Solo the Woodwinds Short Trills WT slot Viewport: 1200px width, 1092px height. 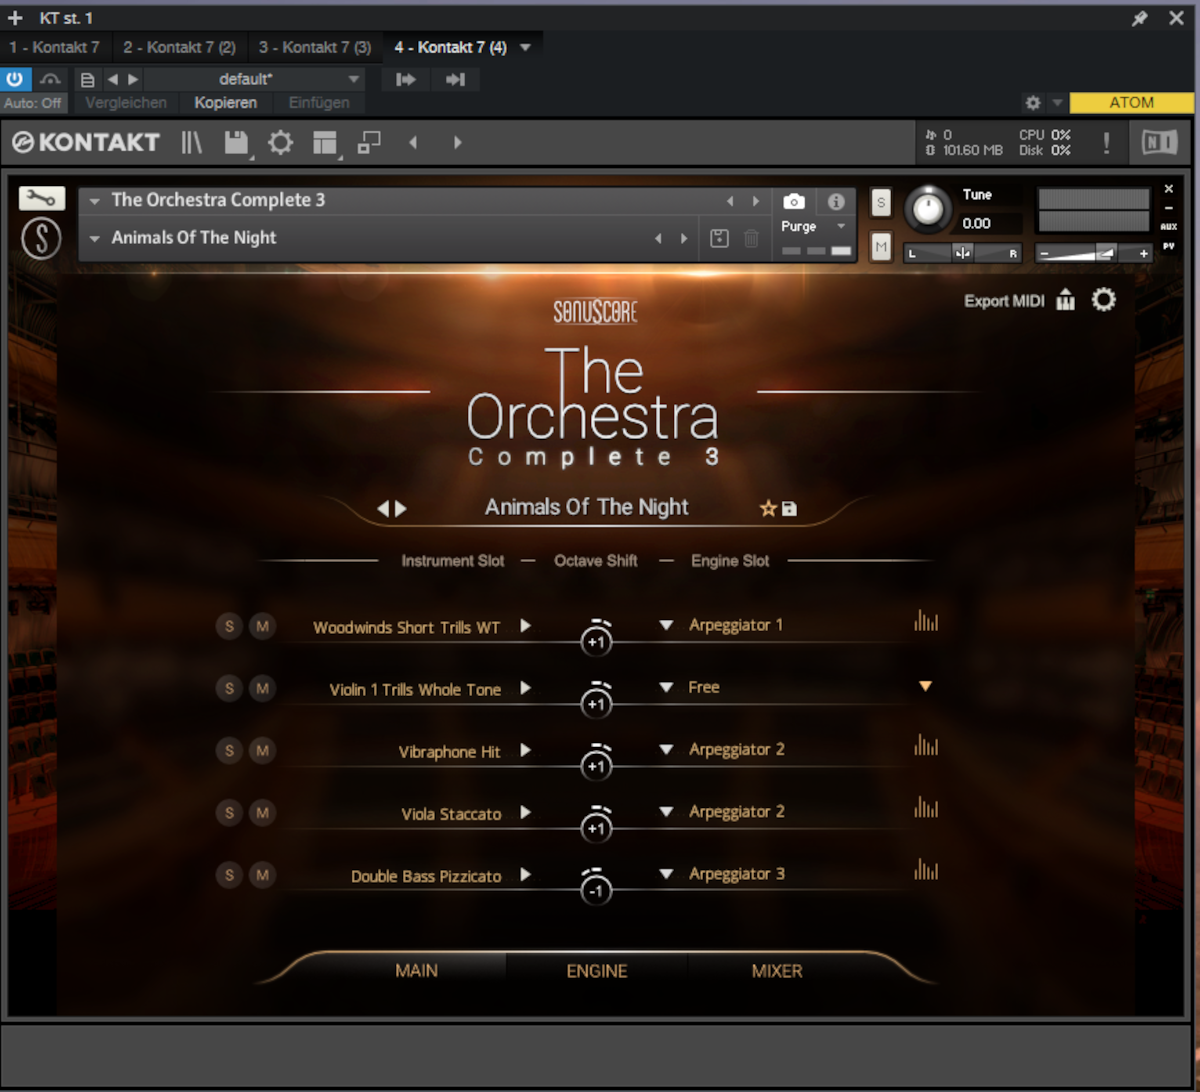[229, 627]
